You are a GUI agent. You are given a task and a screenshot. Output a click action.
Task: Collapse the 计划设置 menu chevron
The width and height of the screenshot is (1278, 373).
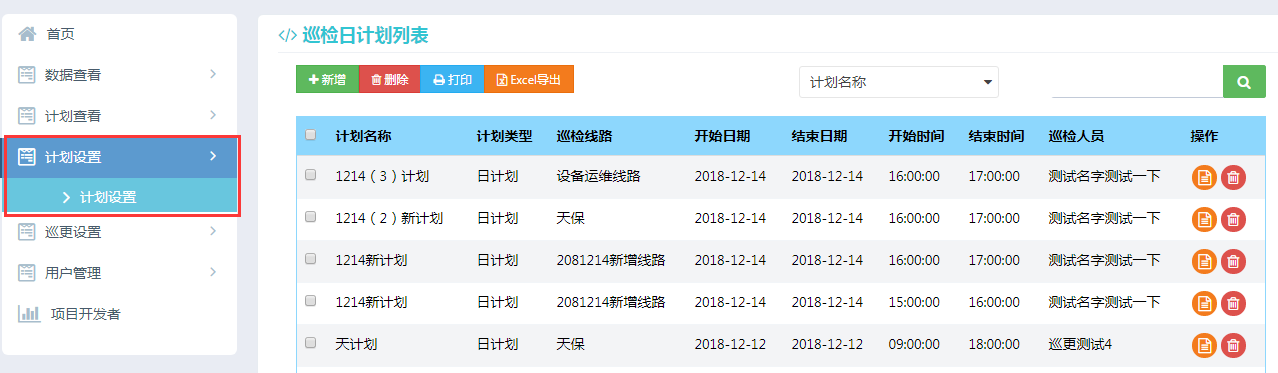pos(213,156)
